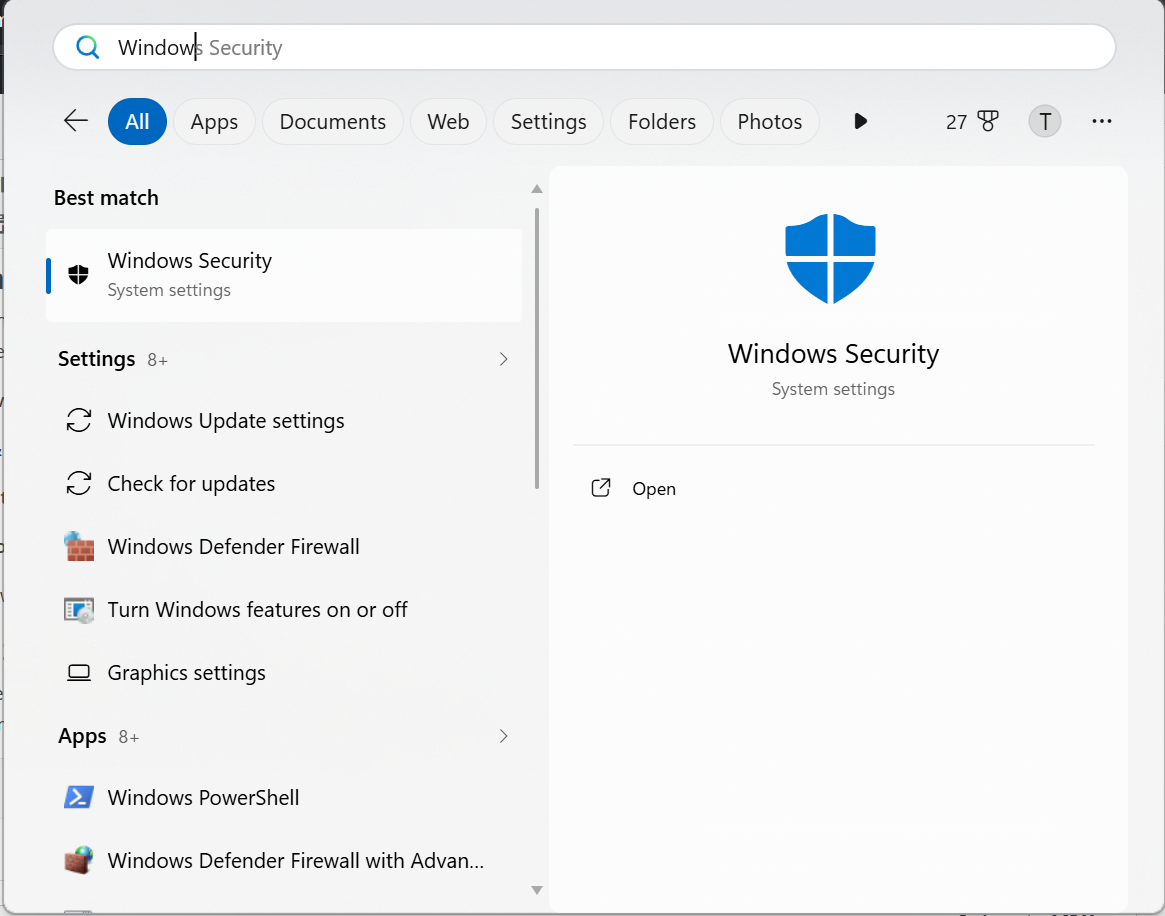Click the Apps 8+ section header
This screenshot has height=916, width=1165.
tap(99, 736)
